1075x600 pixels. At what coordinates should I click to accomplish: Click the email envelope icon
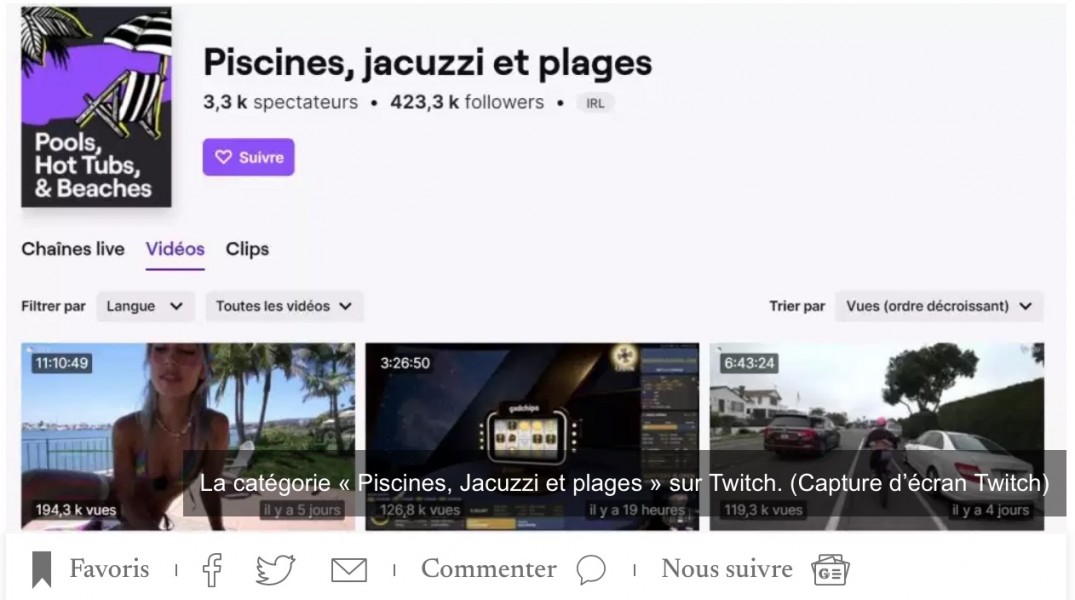click(x=349, y=570)
